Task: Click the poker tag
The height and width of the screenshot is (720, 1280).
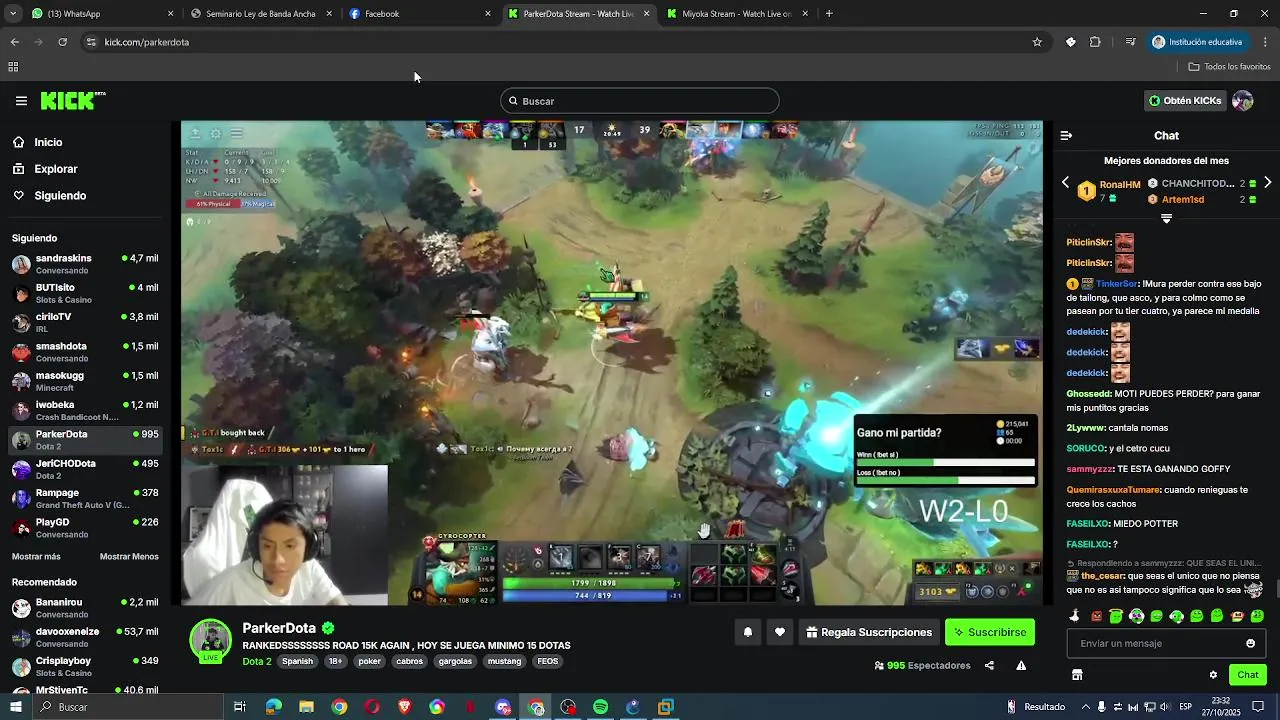Action: [x=370, y=661]
